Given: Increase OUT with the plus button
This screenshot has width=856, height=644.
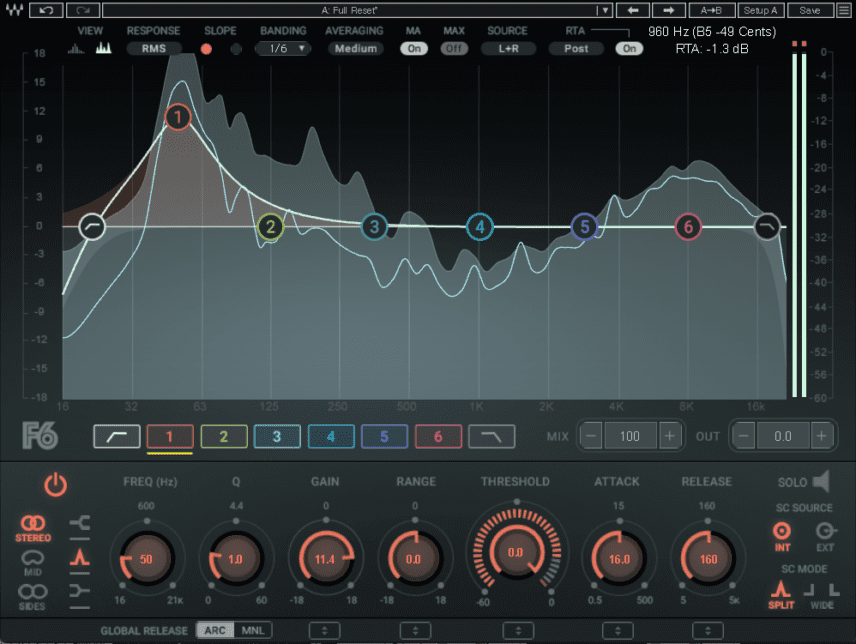Looking at the screenshot, I should coord(822,436).
